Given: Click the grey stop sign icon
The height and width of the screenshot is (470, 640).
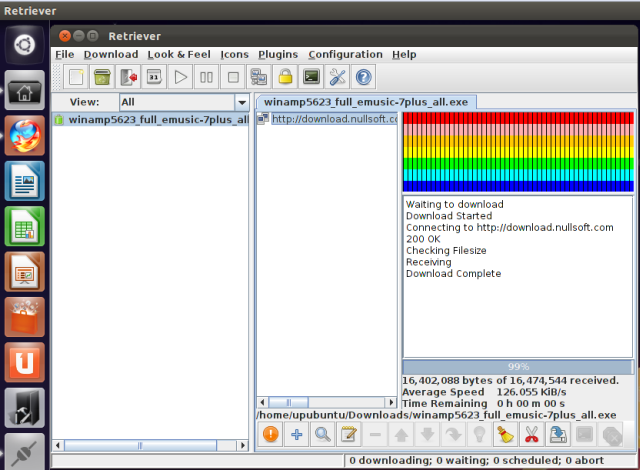Looking at the screenshot, I should coord(611,434).
